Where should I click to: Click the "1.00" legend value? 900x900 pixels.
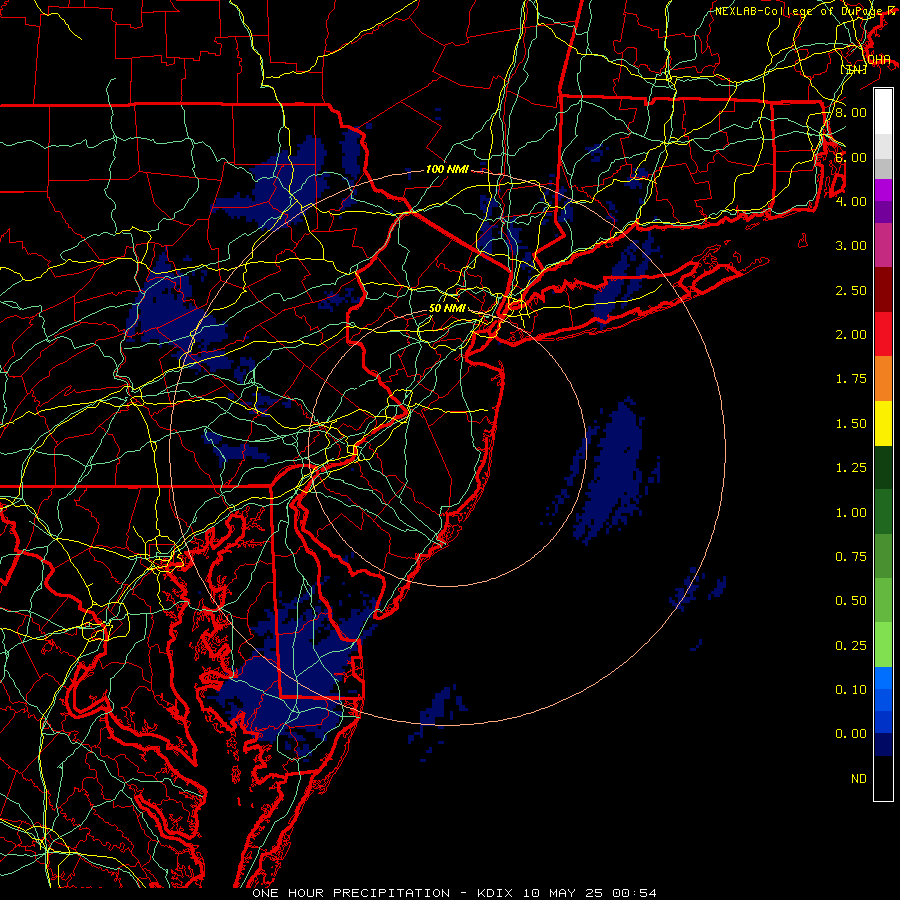851,513
